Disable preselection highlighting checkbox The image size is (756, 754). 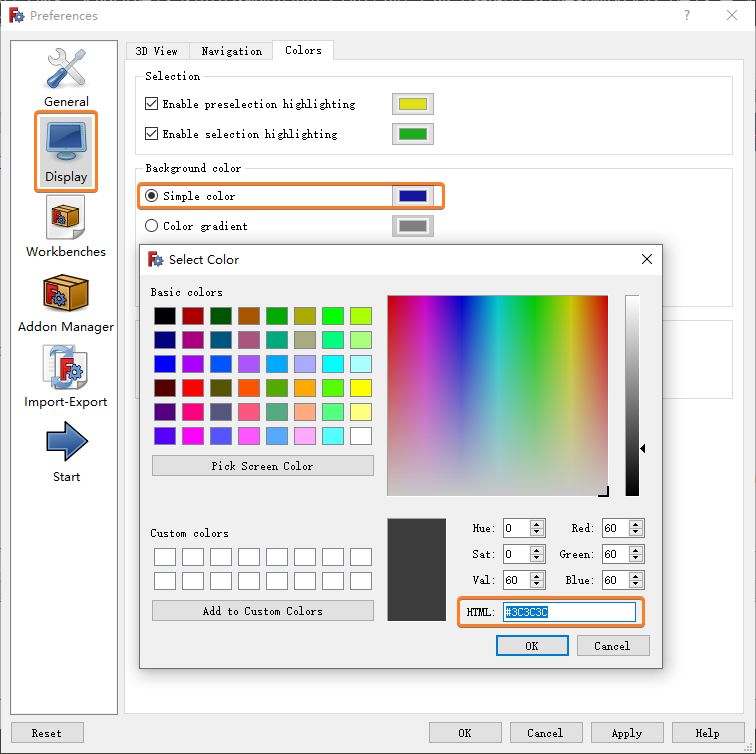[x=152, y=104]
